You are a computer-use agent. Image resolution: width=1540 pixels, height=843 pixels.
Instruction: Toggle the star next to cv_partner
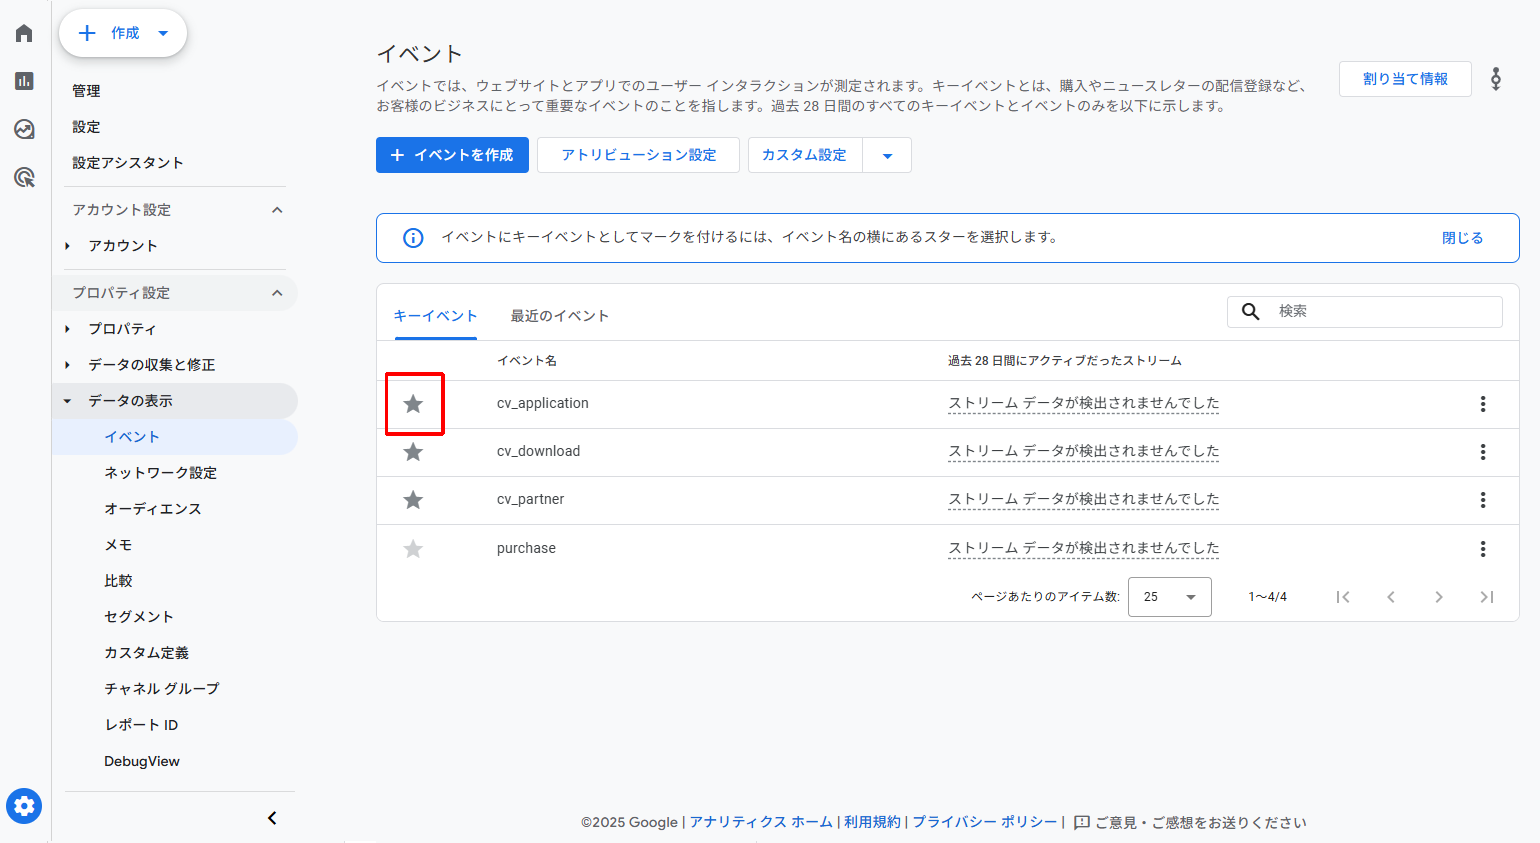click(x=413, y=499)
